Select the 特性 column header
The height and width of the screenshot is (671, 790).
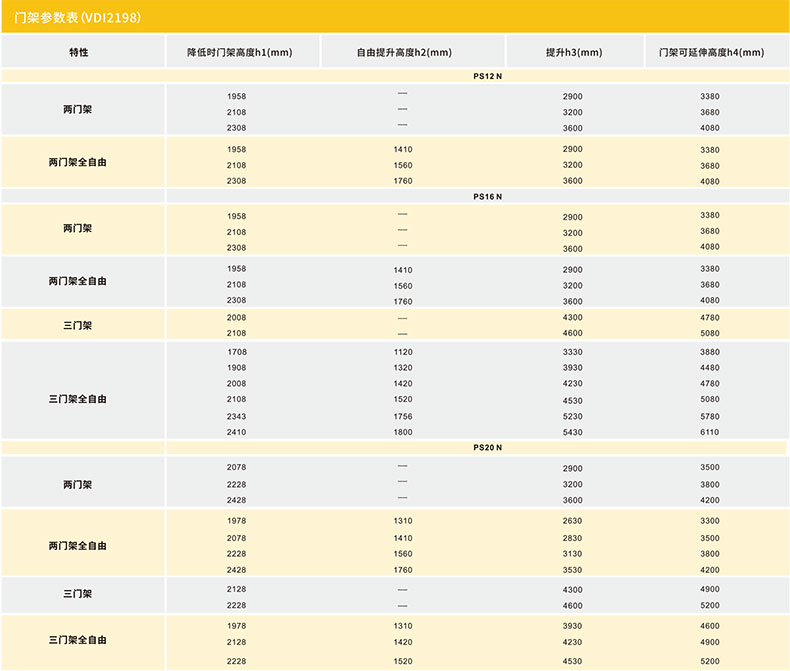[x=79, y=52]
